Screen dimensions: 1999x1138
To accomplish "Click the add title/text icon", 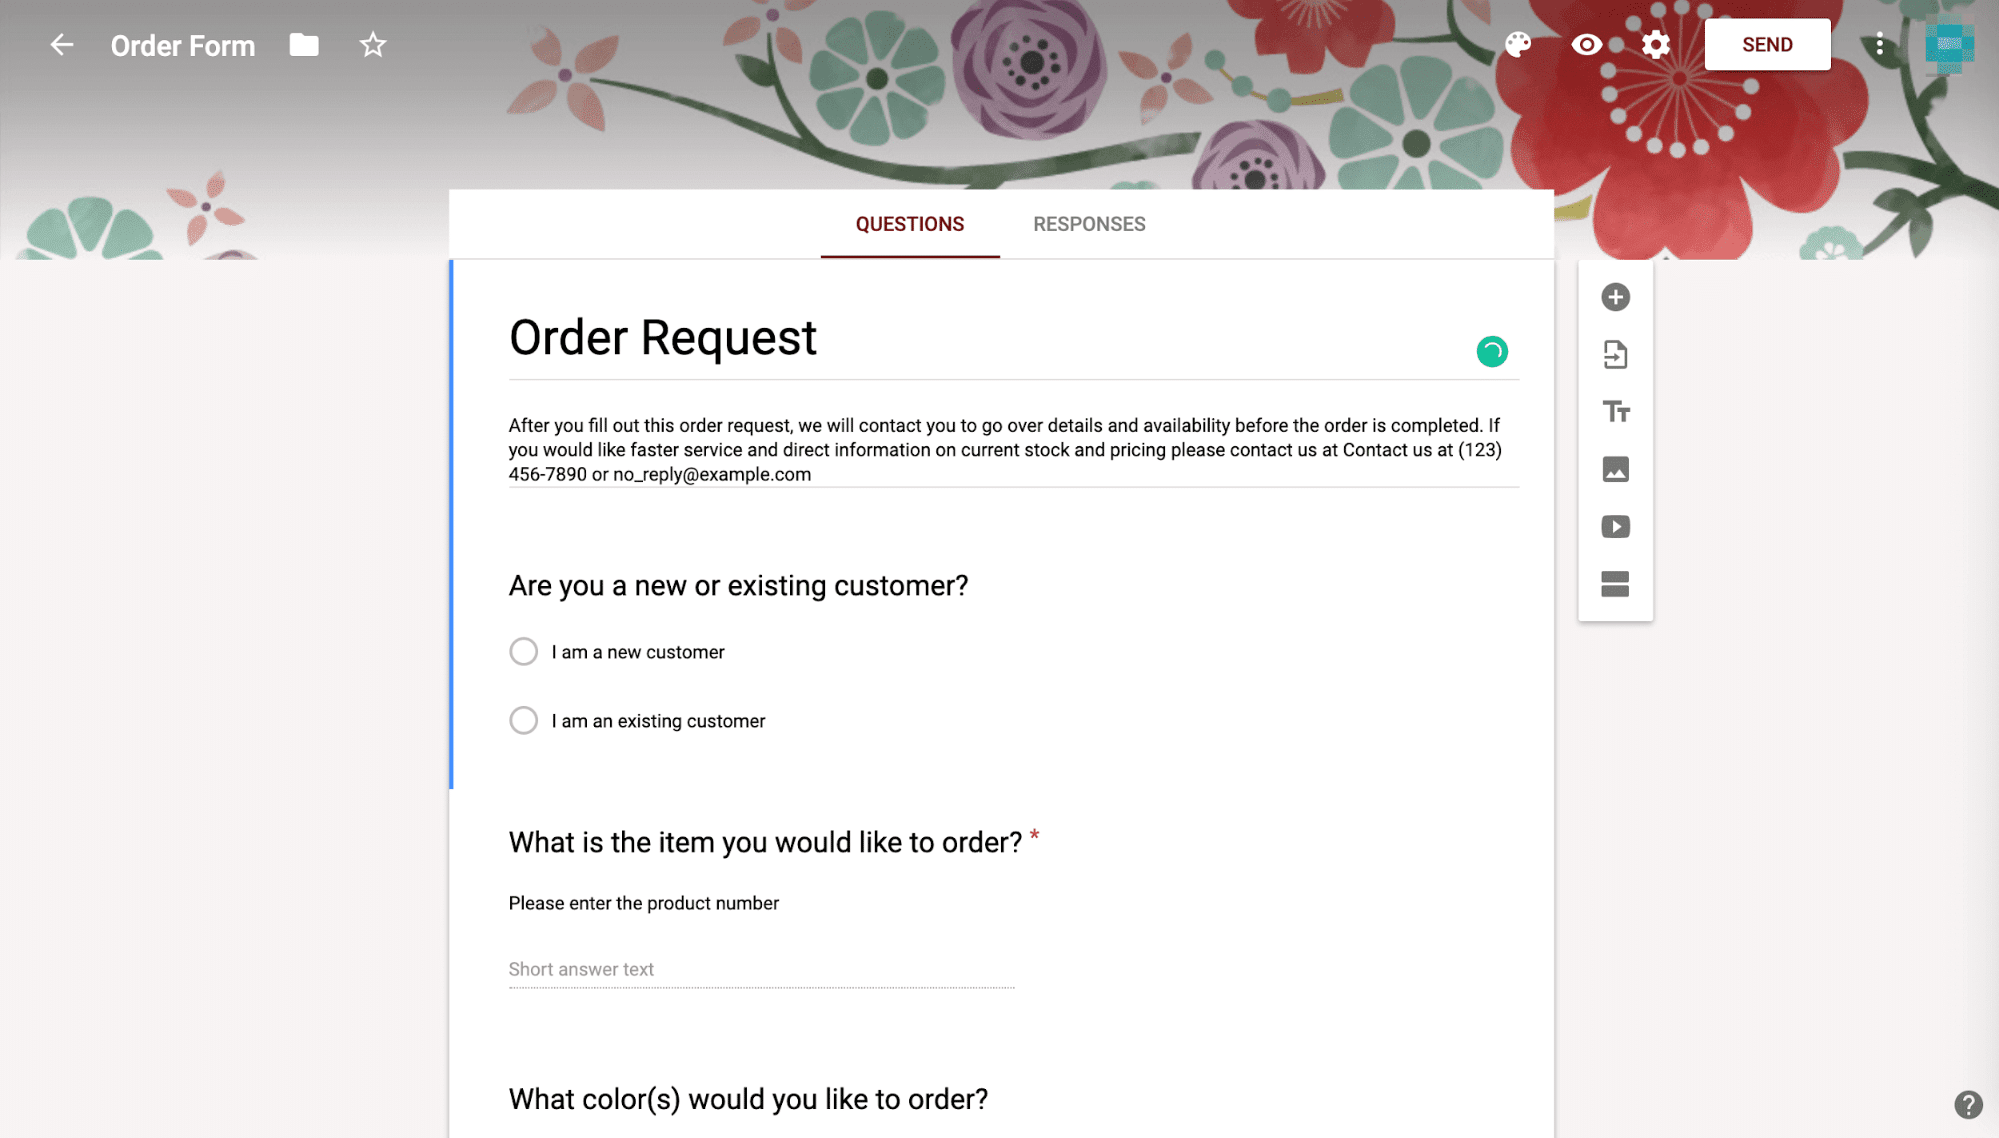I will pyautogui.click(x=1616, y=412).
